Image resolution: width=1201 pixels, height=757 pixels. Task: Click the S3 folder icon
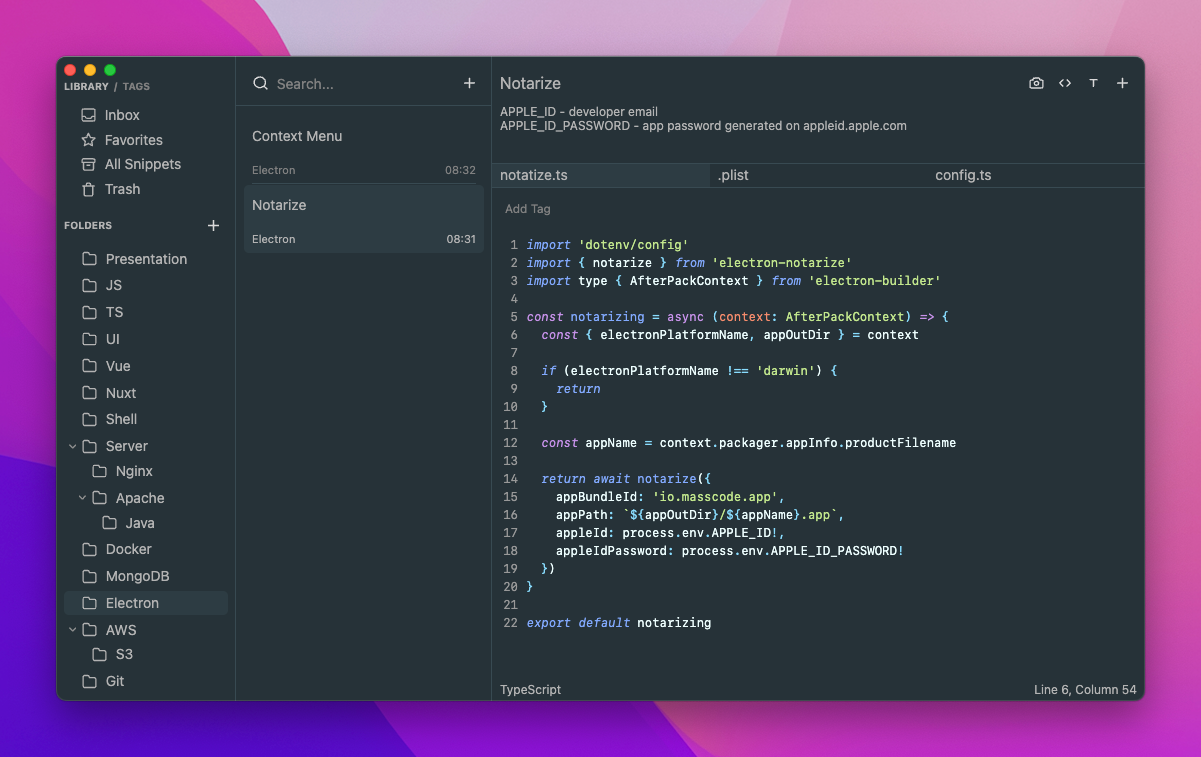[x=100, y=654]
